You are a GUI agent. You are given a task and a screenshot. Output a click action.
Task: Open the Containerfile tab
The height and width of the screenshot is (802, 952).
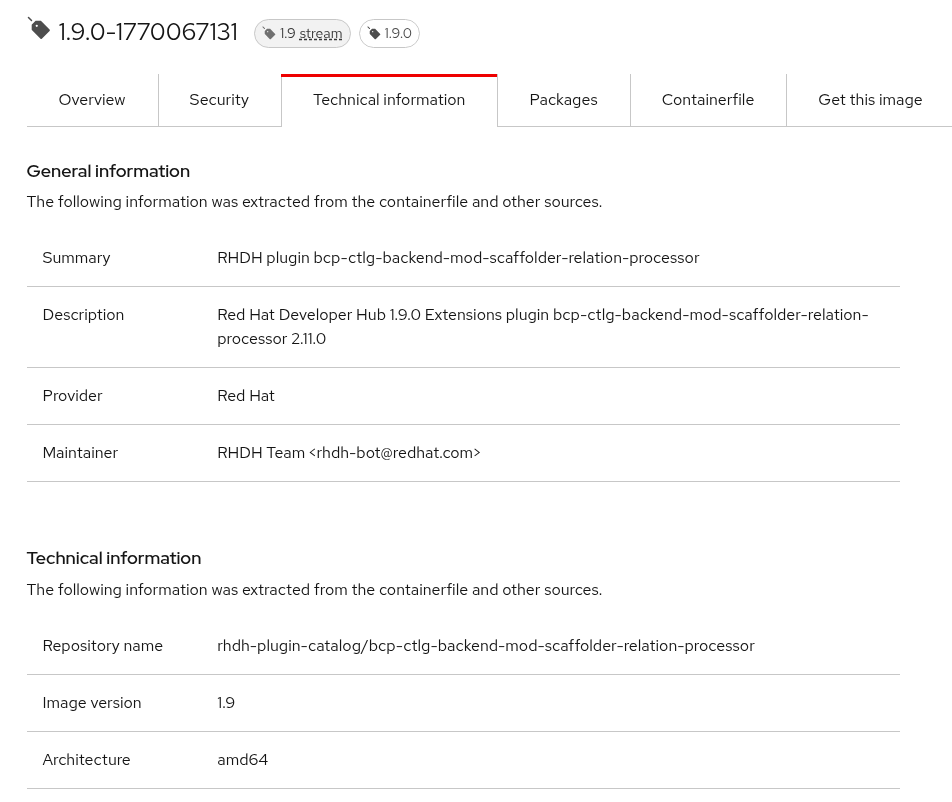point(708,100)
